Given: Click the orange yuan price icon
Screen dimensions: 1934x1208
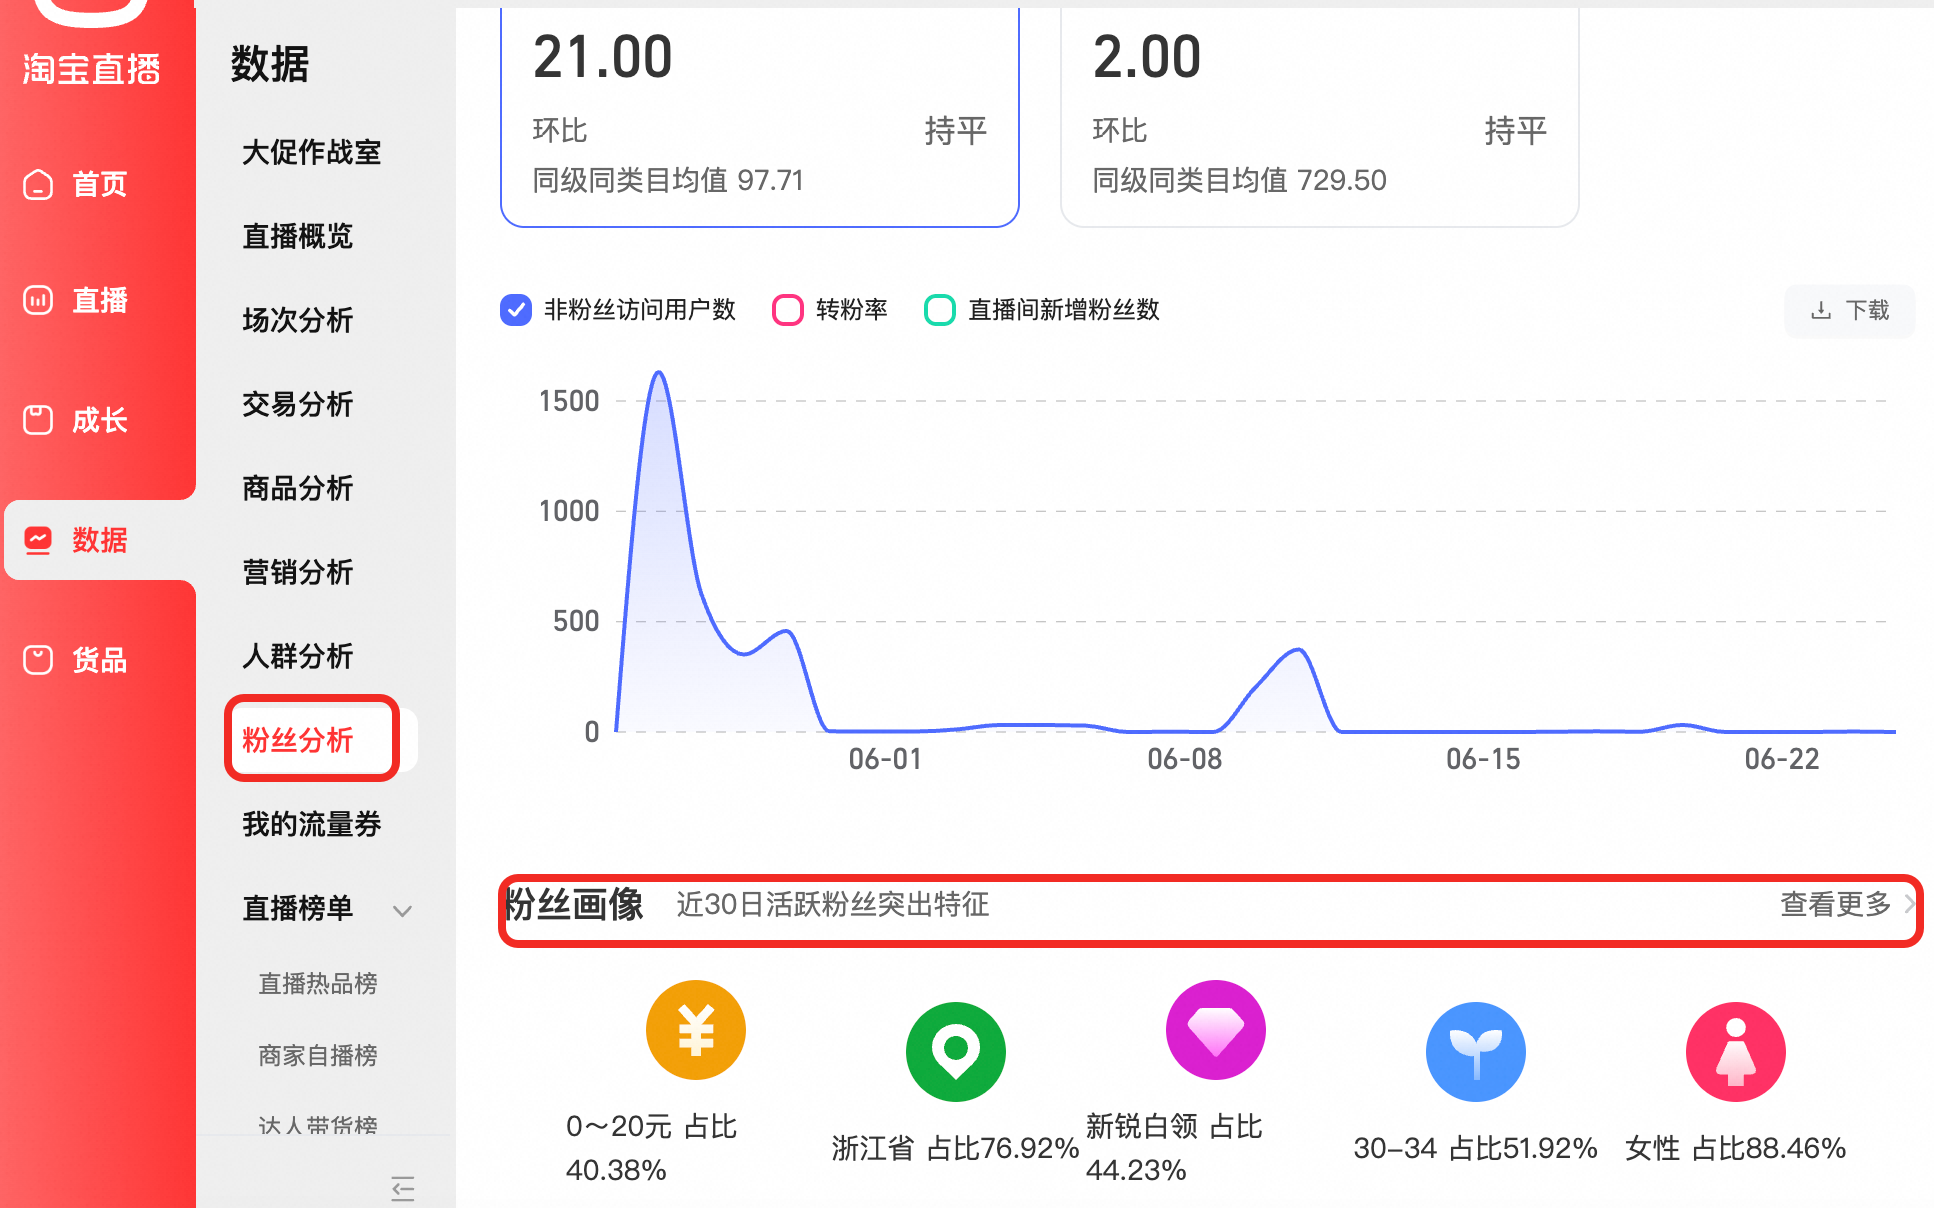Looking at the screenshot, I should pyautogui.click(x=696, y=1030).
